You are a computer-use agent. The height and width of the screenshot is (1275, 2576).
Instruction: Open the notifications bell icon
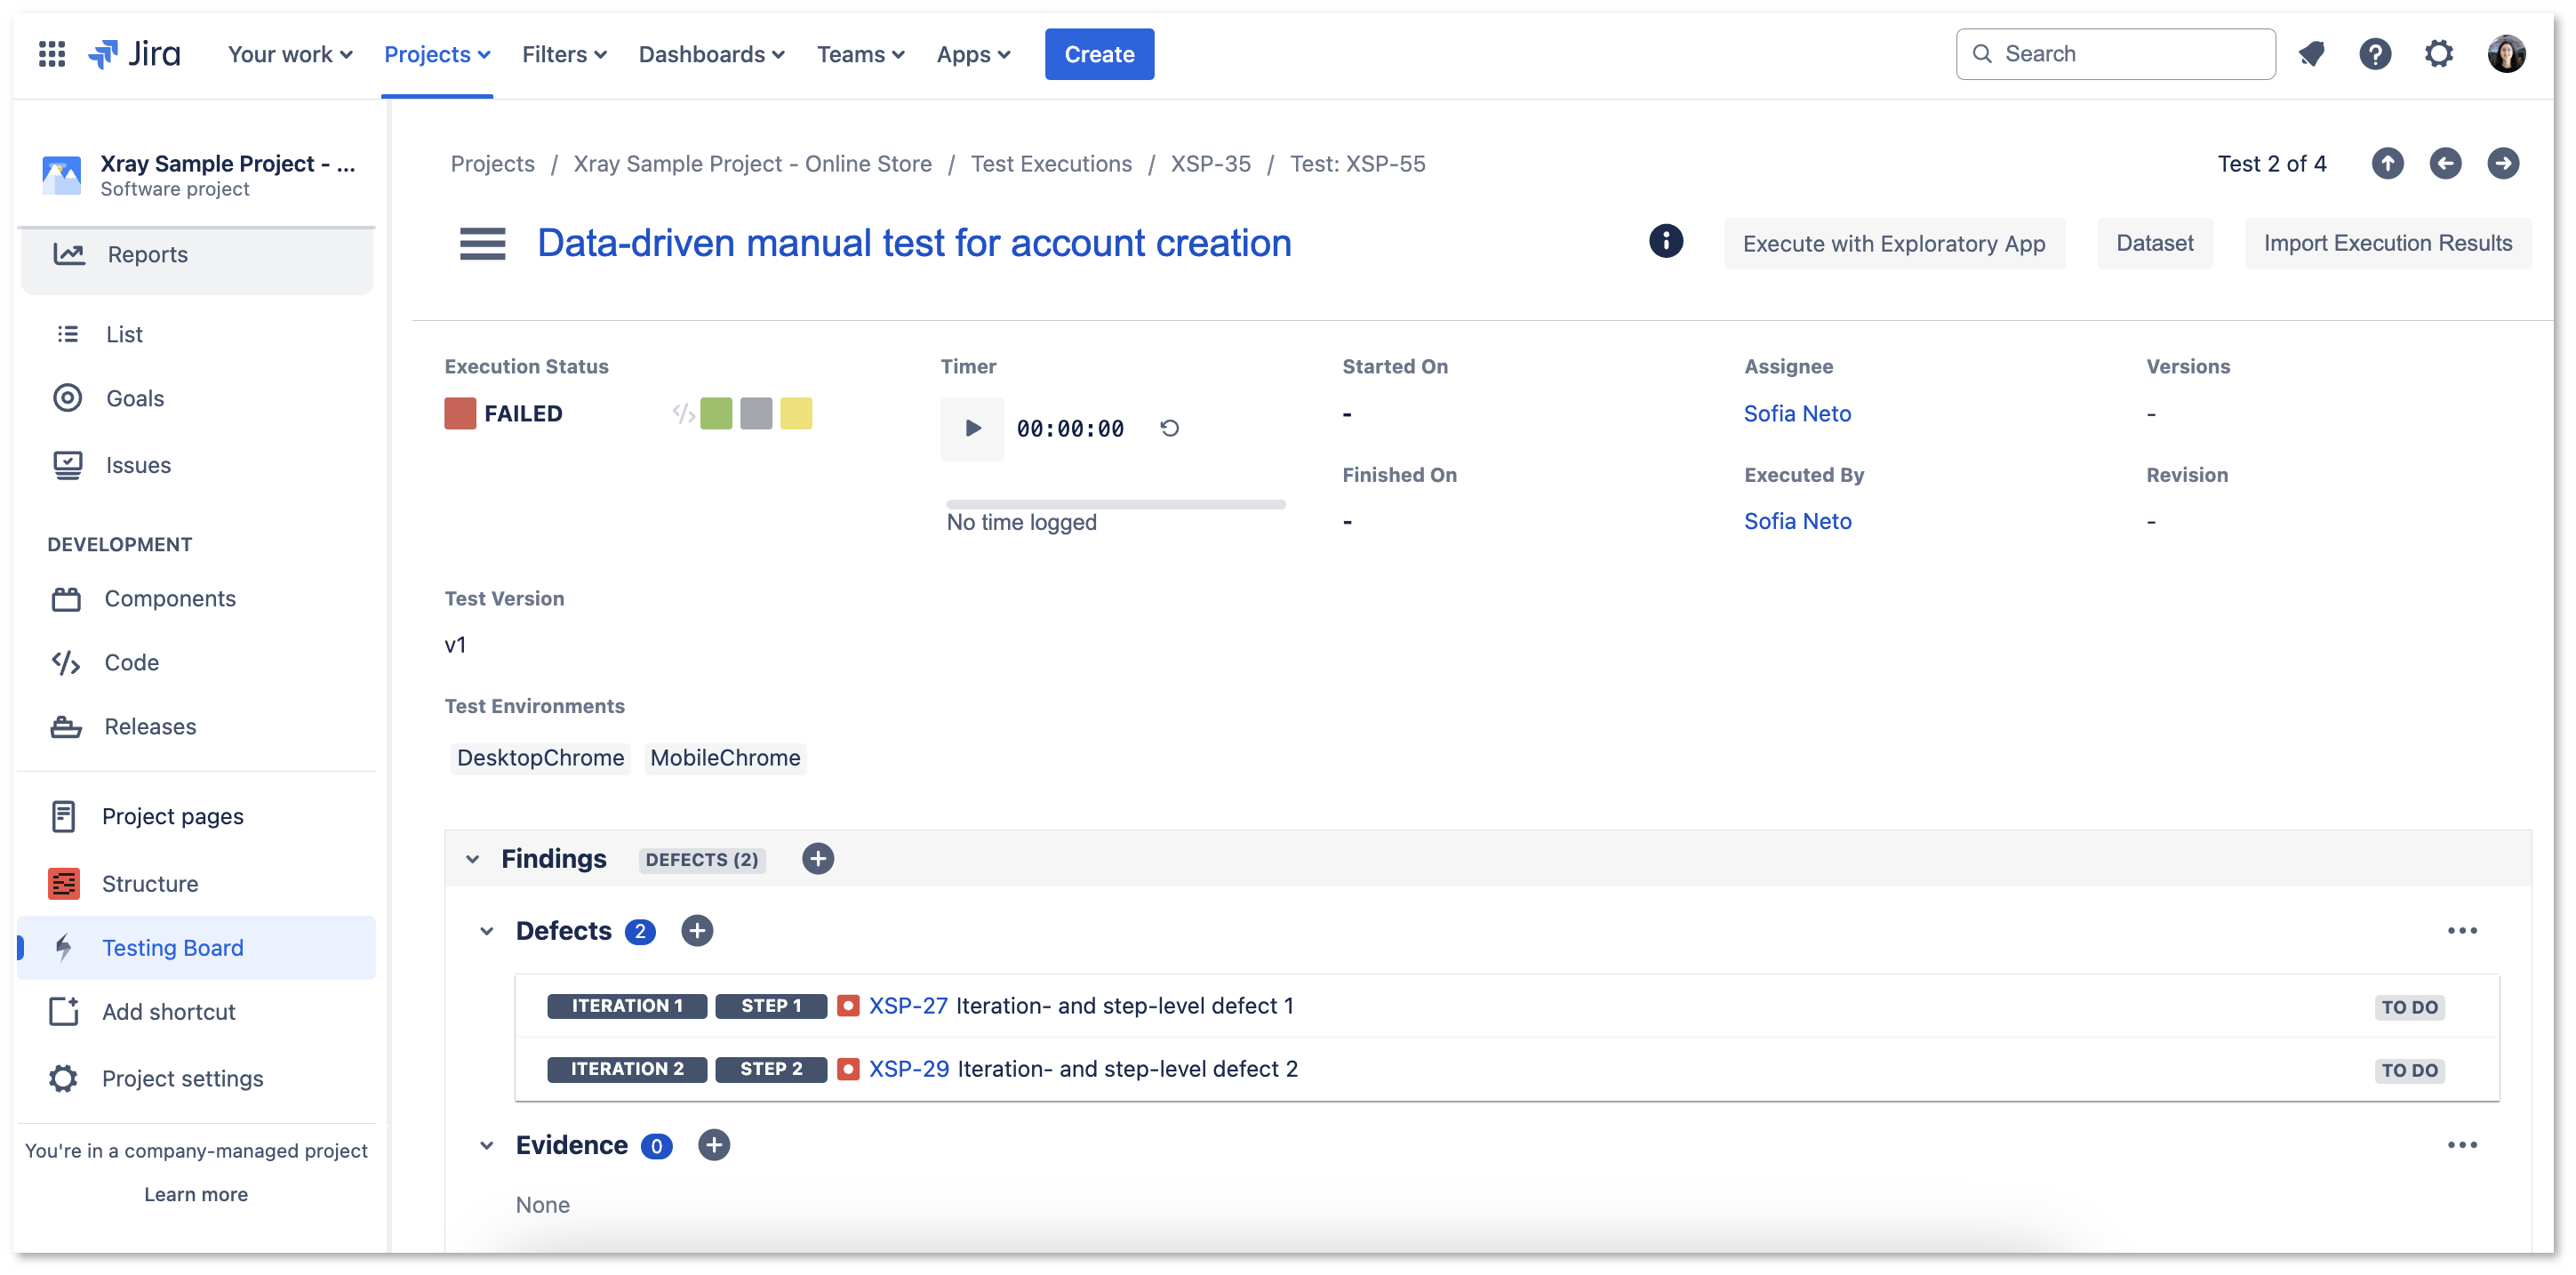[x=2311, y=54]
